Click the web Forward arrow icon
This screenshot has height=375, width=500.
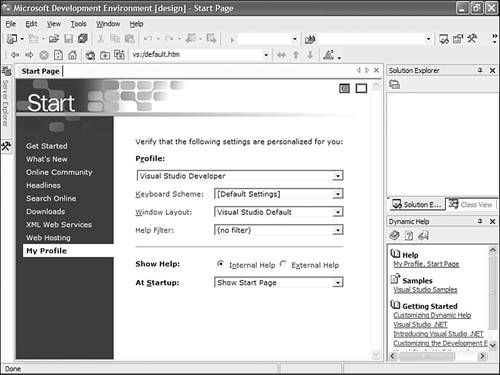click(29, 55)
